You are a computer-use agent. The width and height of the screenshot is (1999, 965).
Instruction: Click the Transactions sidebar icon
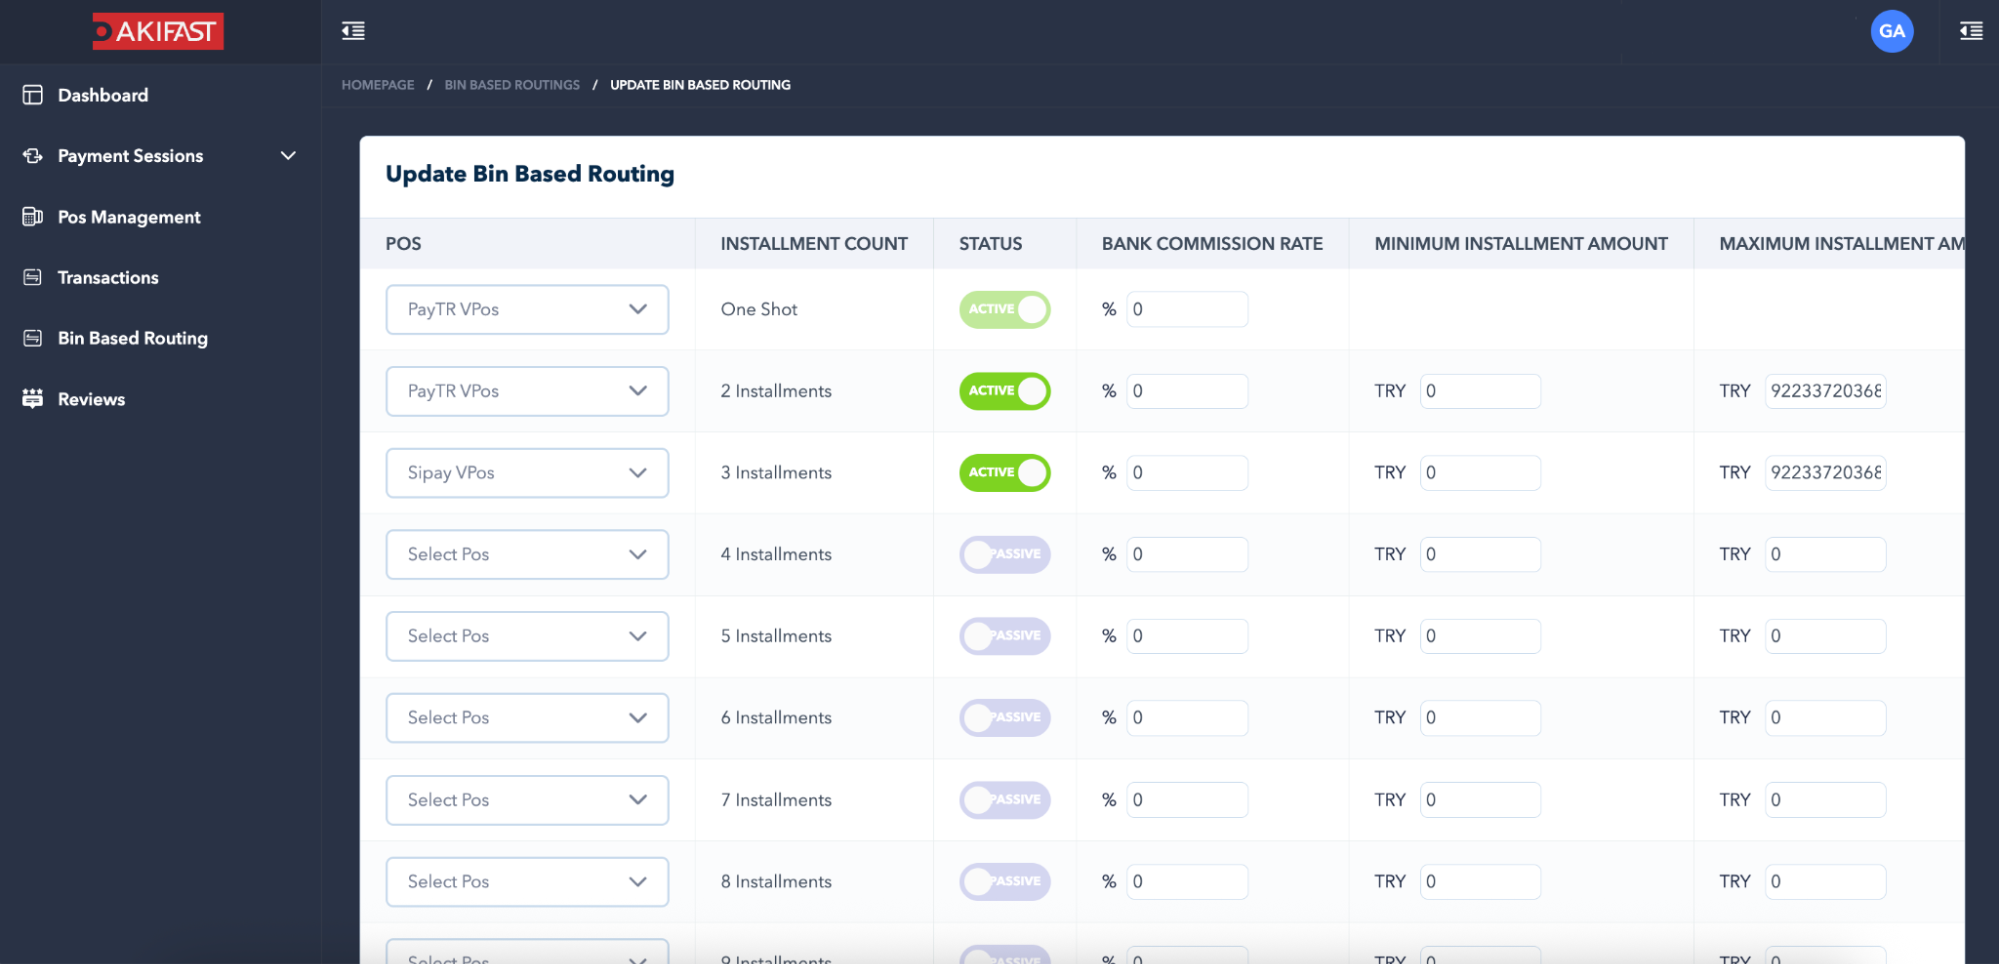pyautogui.click(x=33, y=277)
